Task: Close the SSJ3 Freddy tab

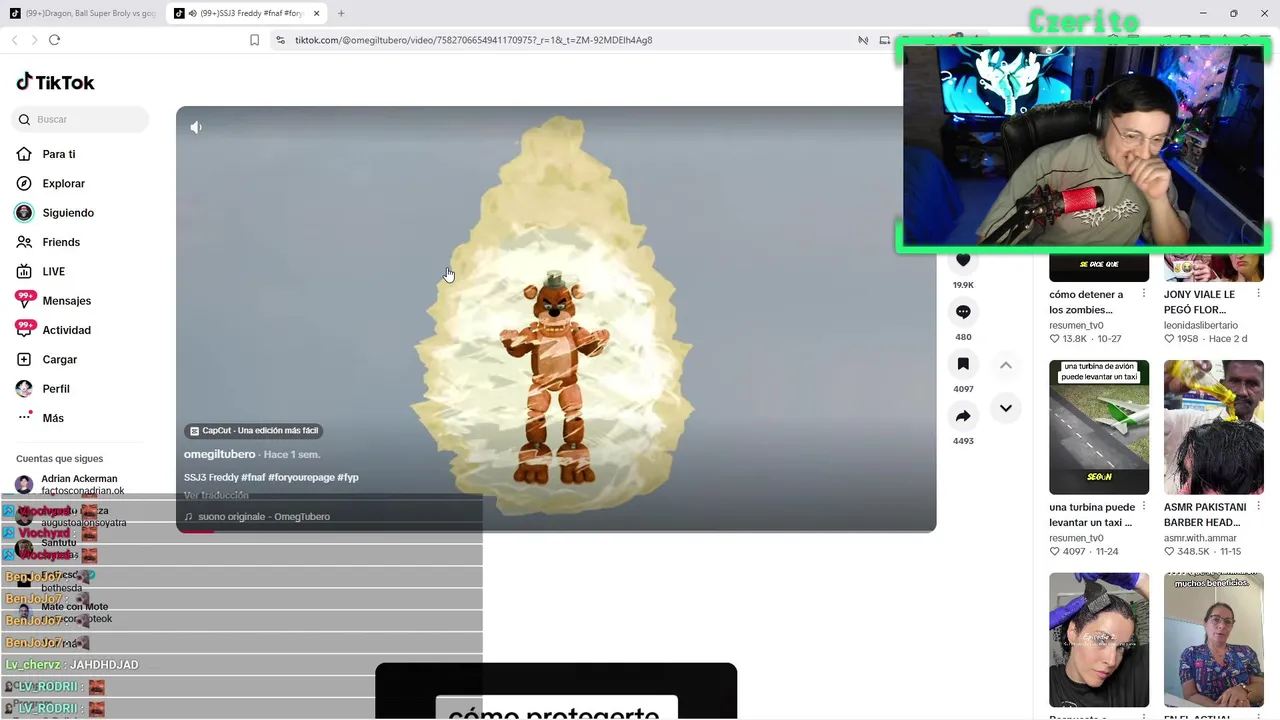Action: pyautogui.click(x=317, y=13)
